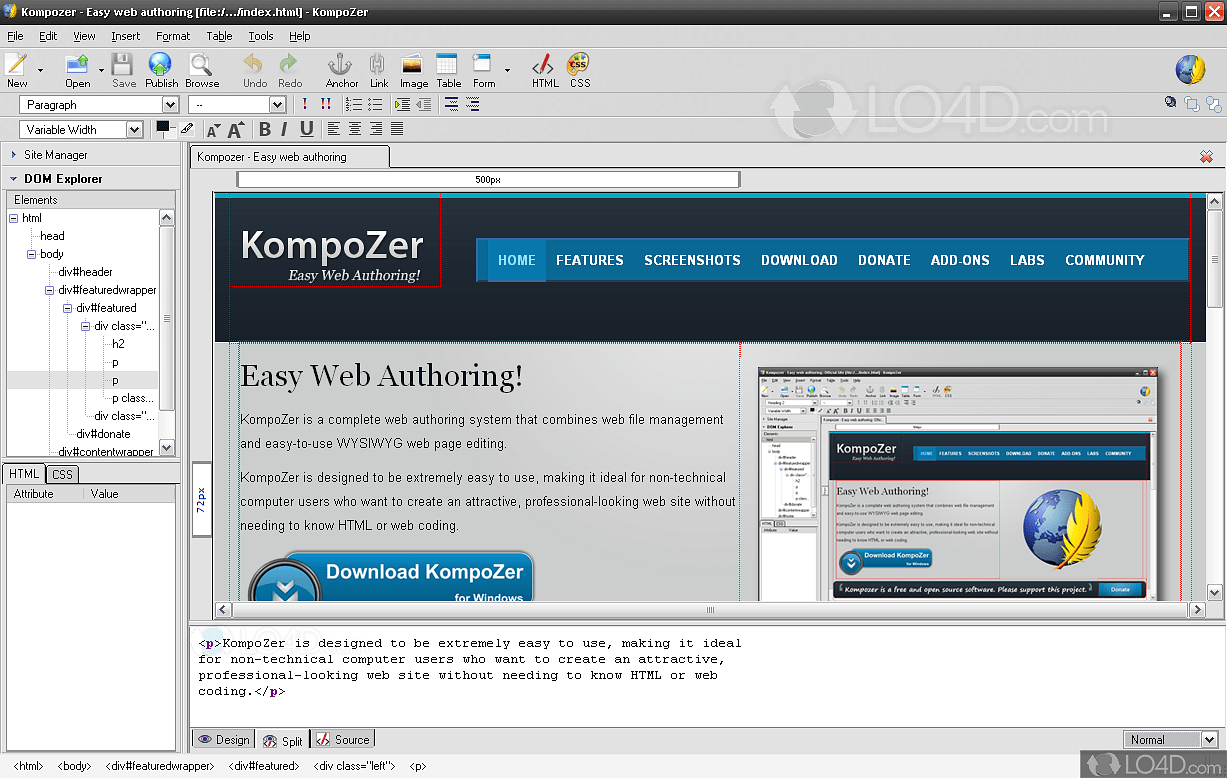Open the Format menu
Screen dimensions: 1227x778
pyautogui.click(x=173, y=36)
